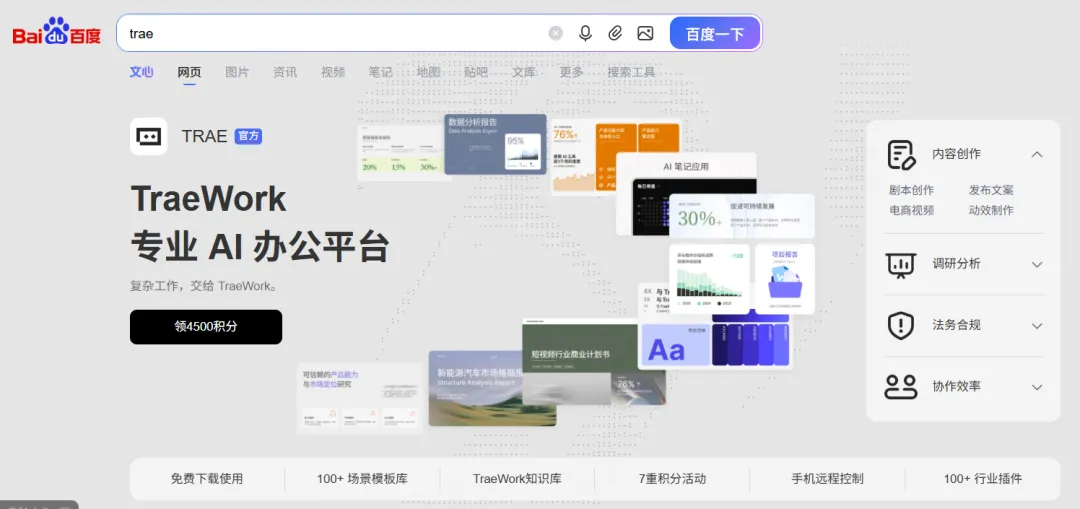The height and width of the screenshot is (509, 1080).
Task: Open the Aa typography thumbnail card
Action: (x=676, y=345)
